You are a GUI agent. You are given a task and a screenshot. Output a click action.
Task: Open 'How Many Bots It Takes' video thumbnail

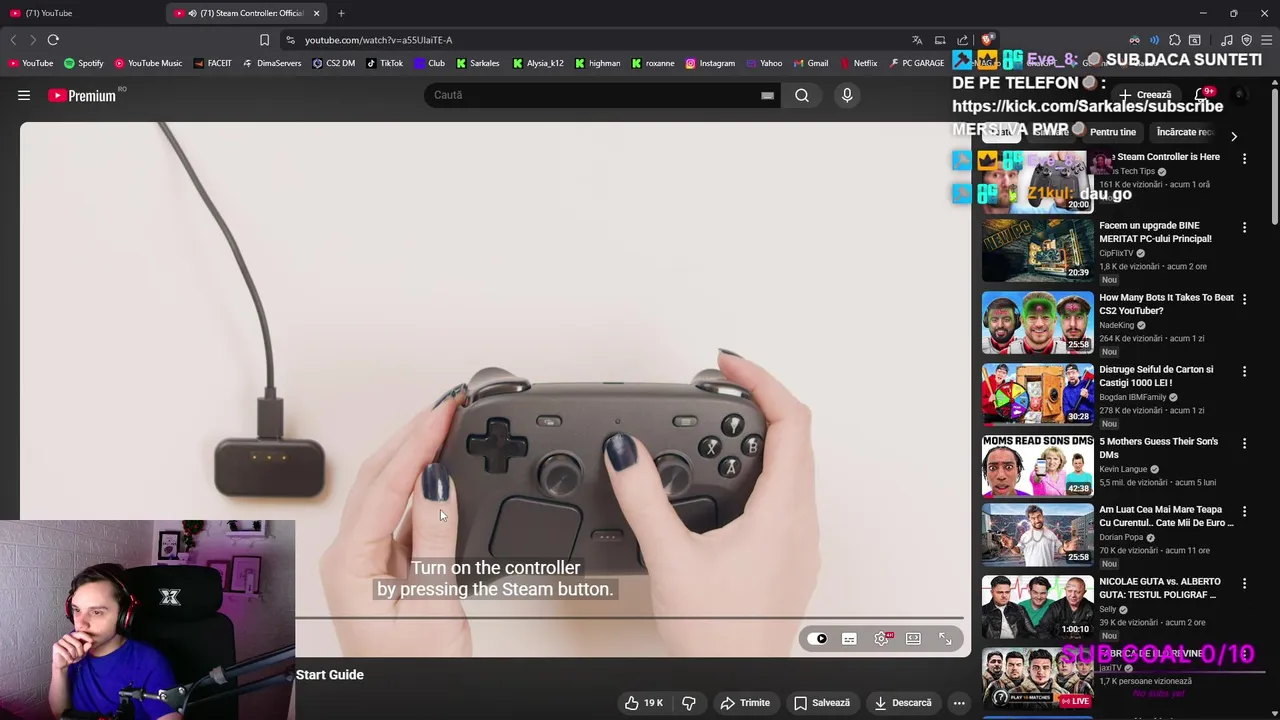(x=1037, y=322)
